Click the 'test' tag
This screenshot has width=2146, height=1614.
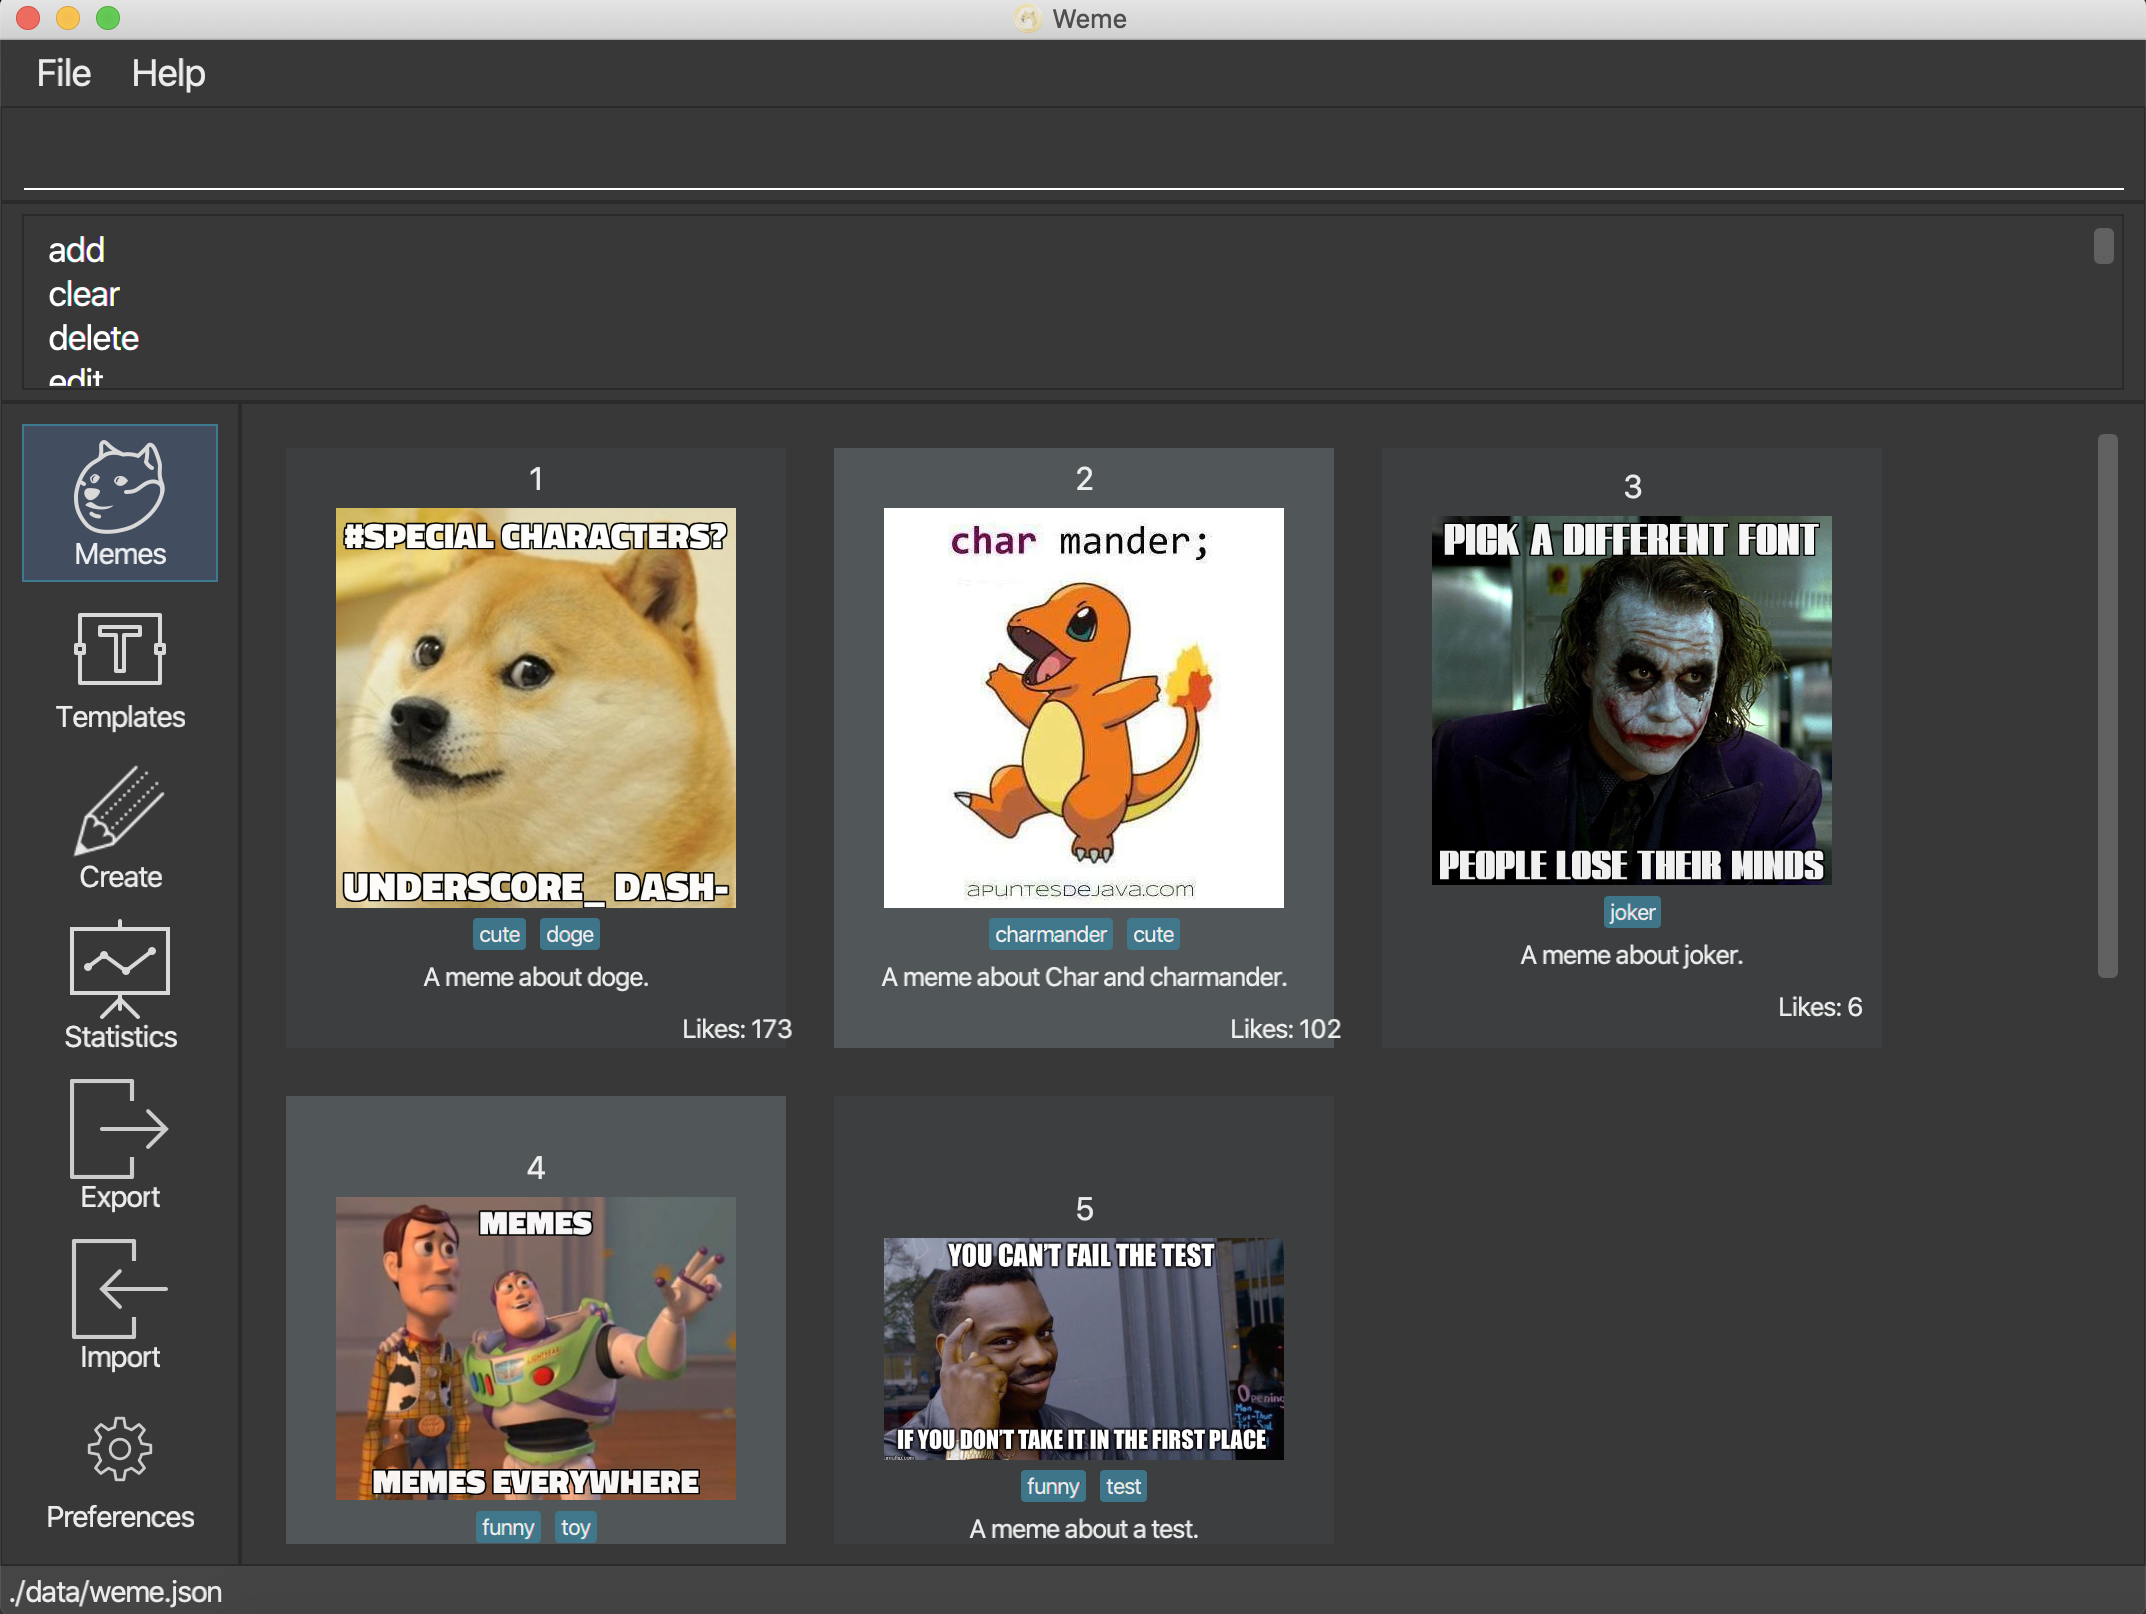(x=1123, y=1486)
